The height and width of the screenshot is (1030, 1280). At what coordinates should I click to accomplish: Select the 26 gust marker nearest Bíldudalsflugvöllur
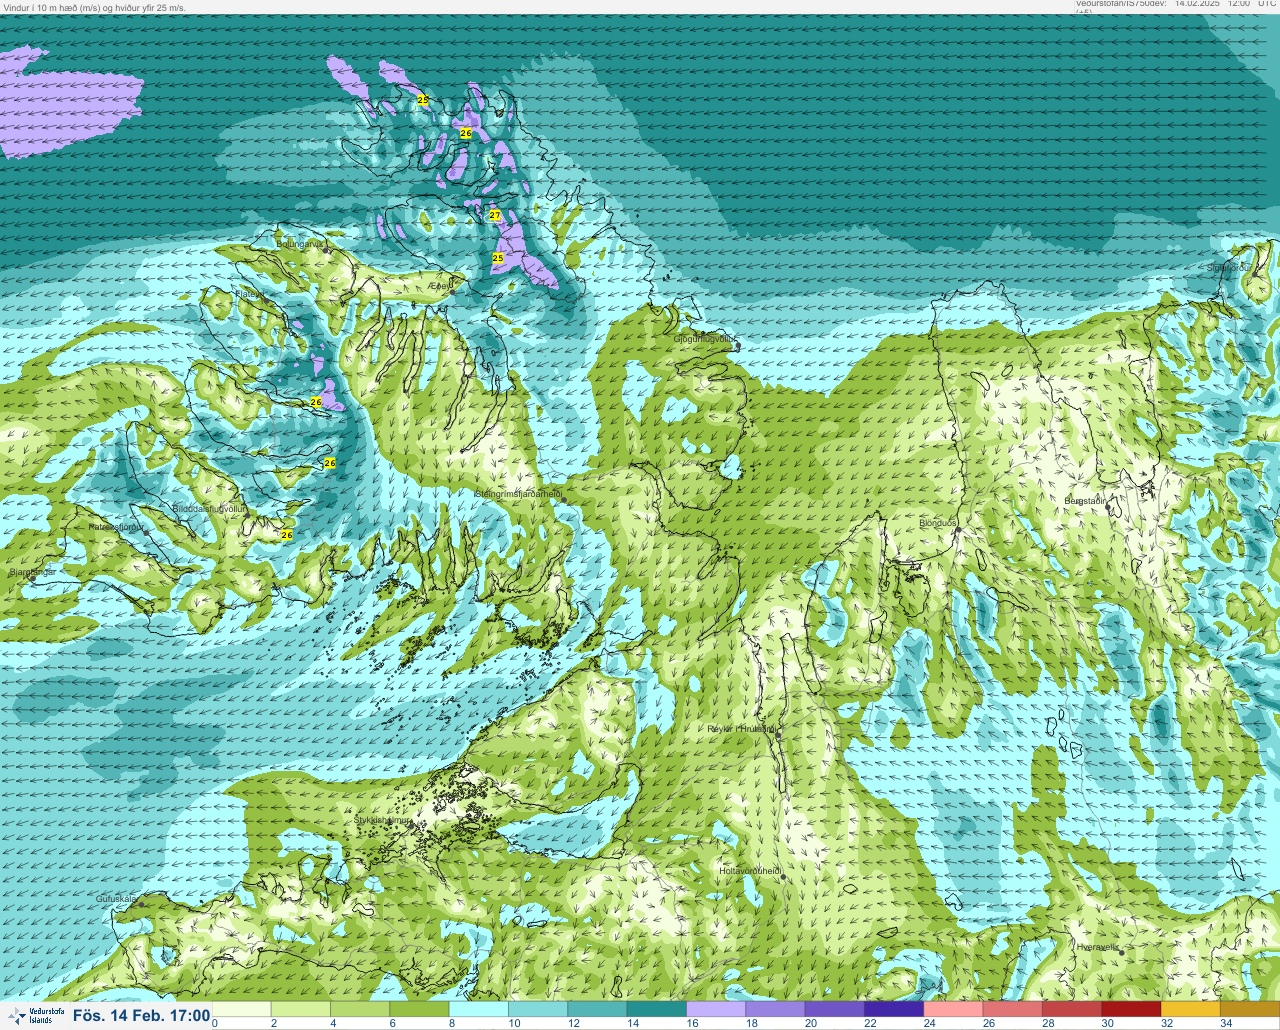(287, 535)
